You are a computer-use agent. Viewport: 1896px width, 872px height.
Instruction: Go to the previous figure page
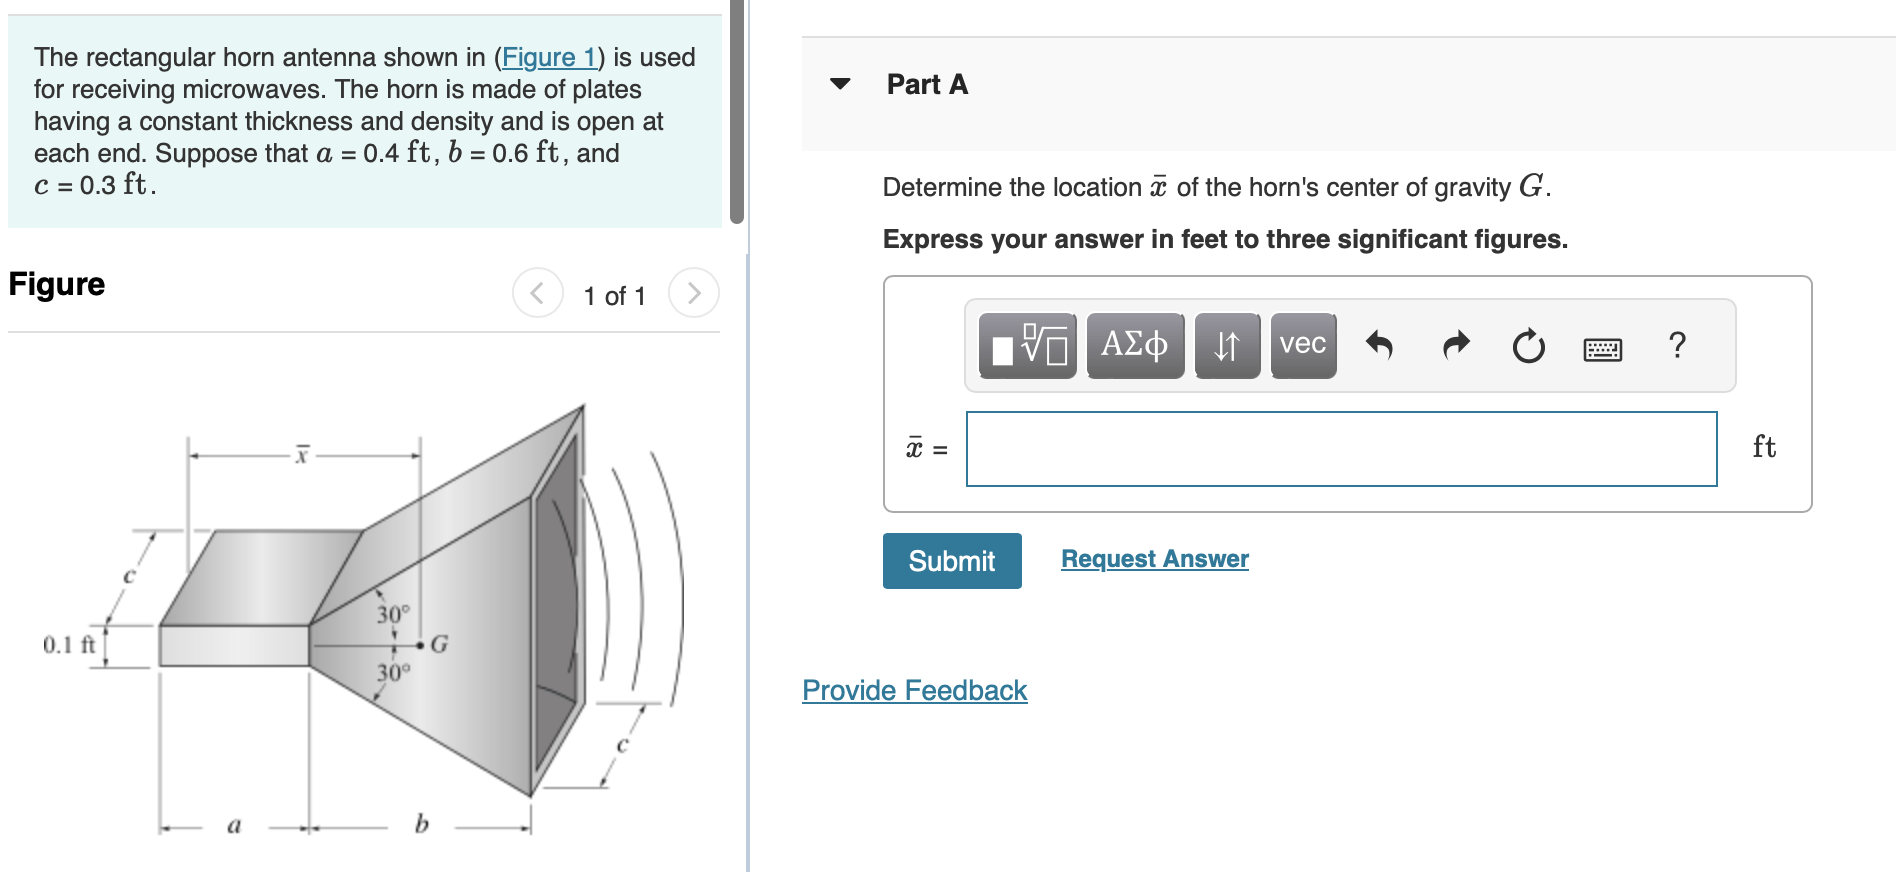coord(537,293)
